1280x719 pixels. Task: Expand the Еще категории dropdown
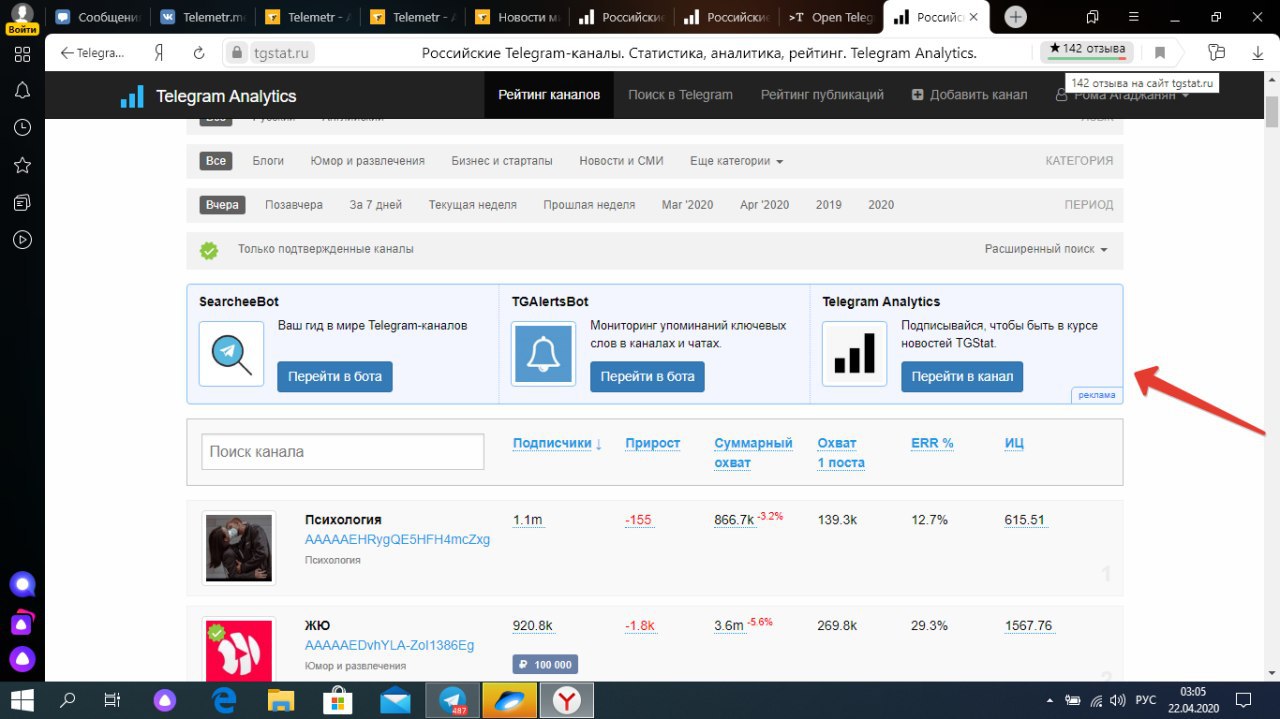[736, 160]
